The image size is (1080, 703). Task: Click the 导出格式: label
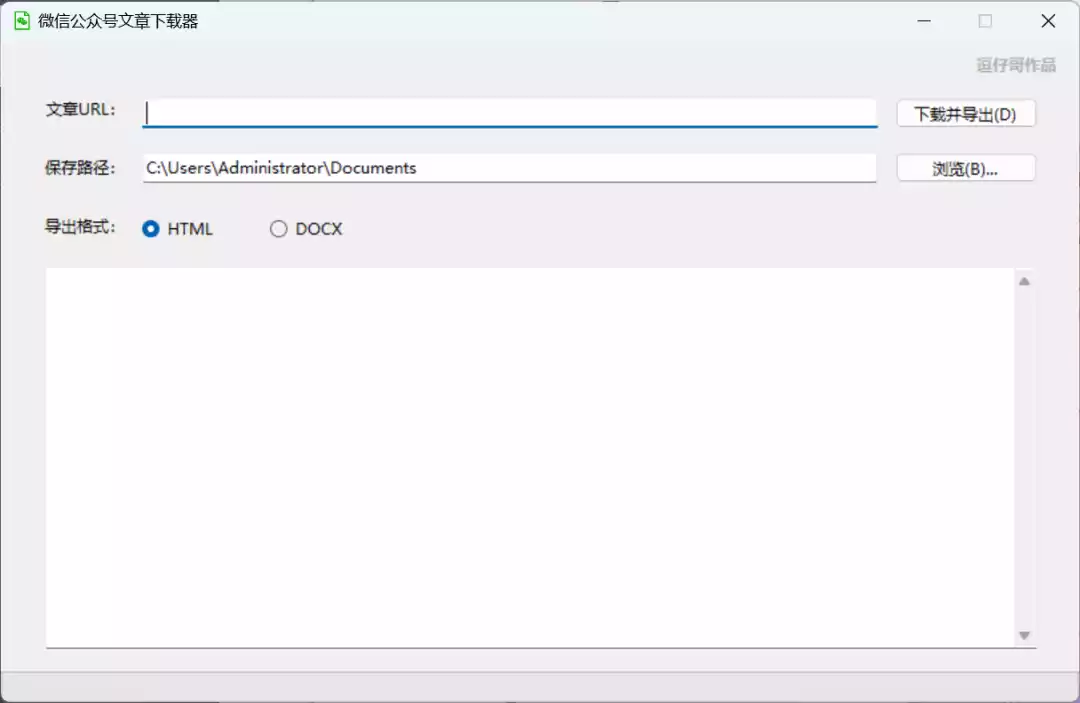81,227
